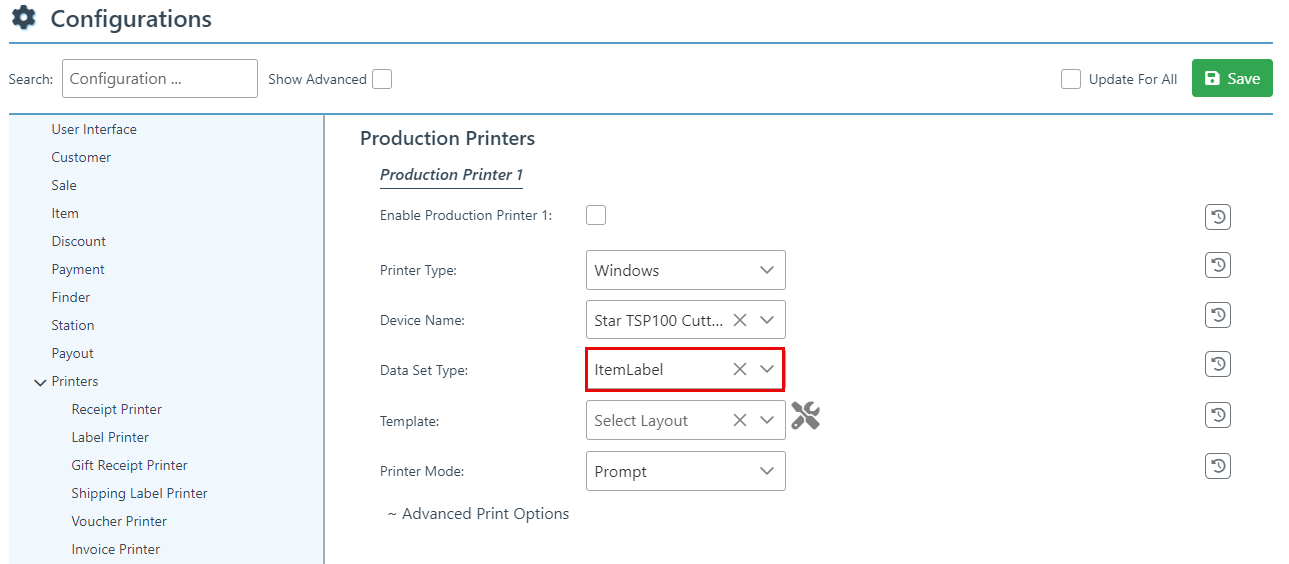Open the Payment configuration section
Screen dimensions: 1289x564
click(78, 269)
